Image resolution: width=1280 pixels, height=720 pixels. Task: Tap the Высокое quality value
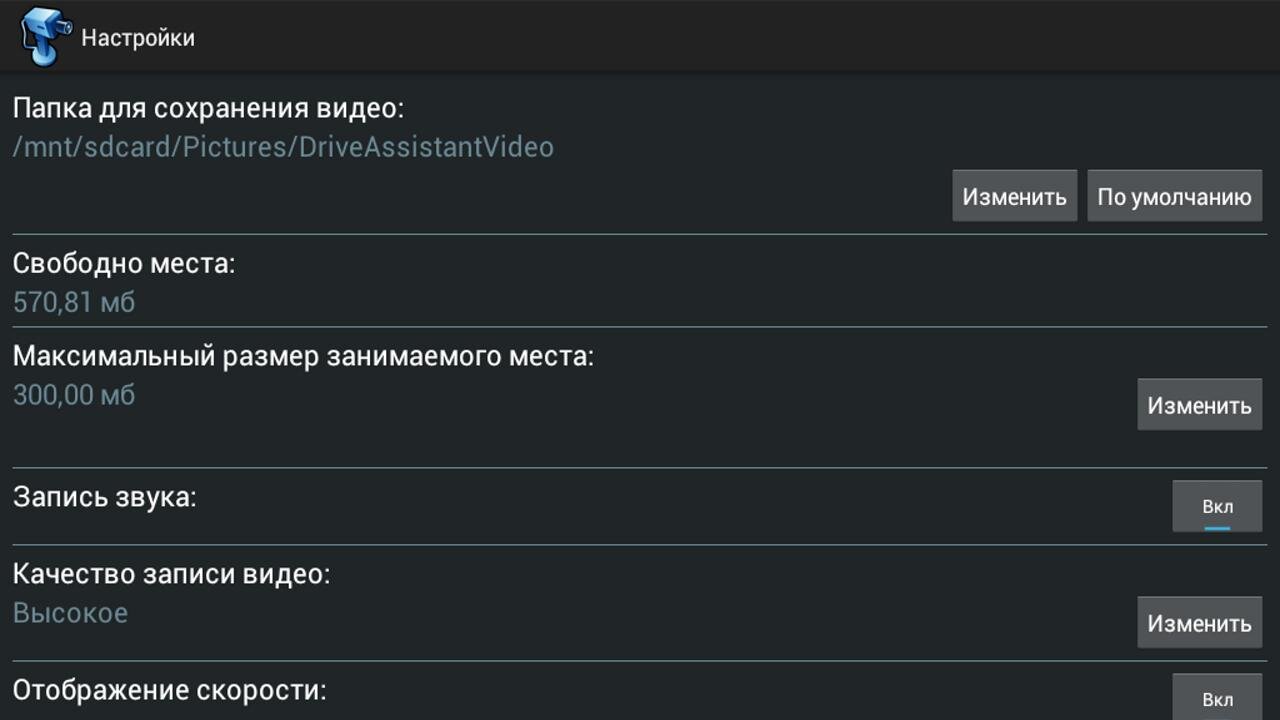point(71,613)
